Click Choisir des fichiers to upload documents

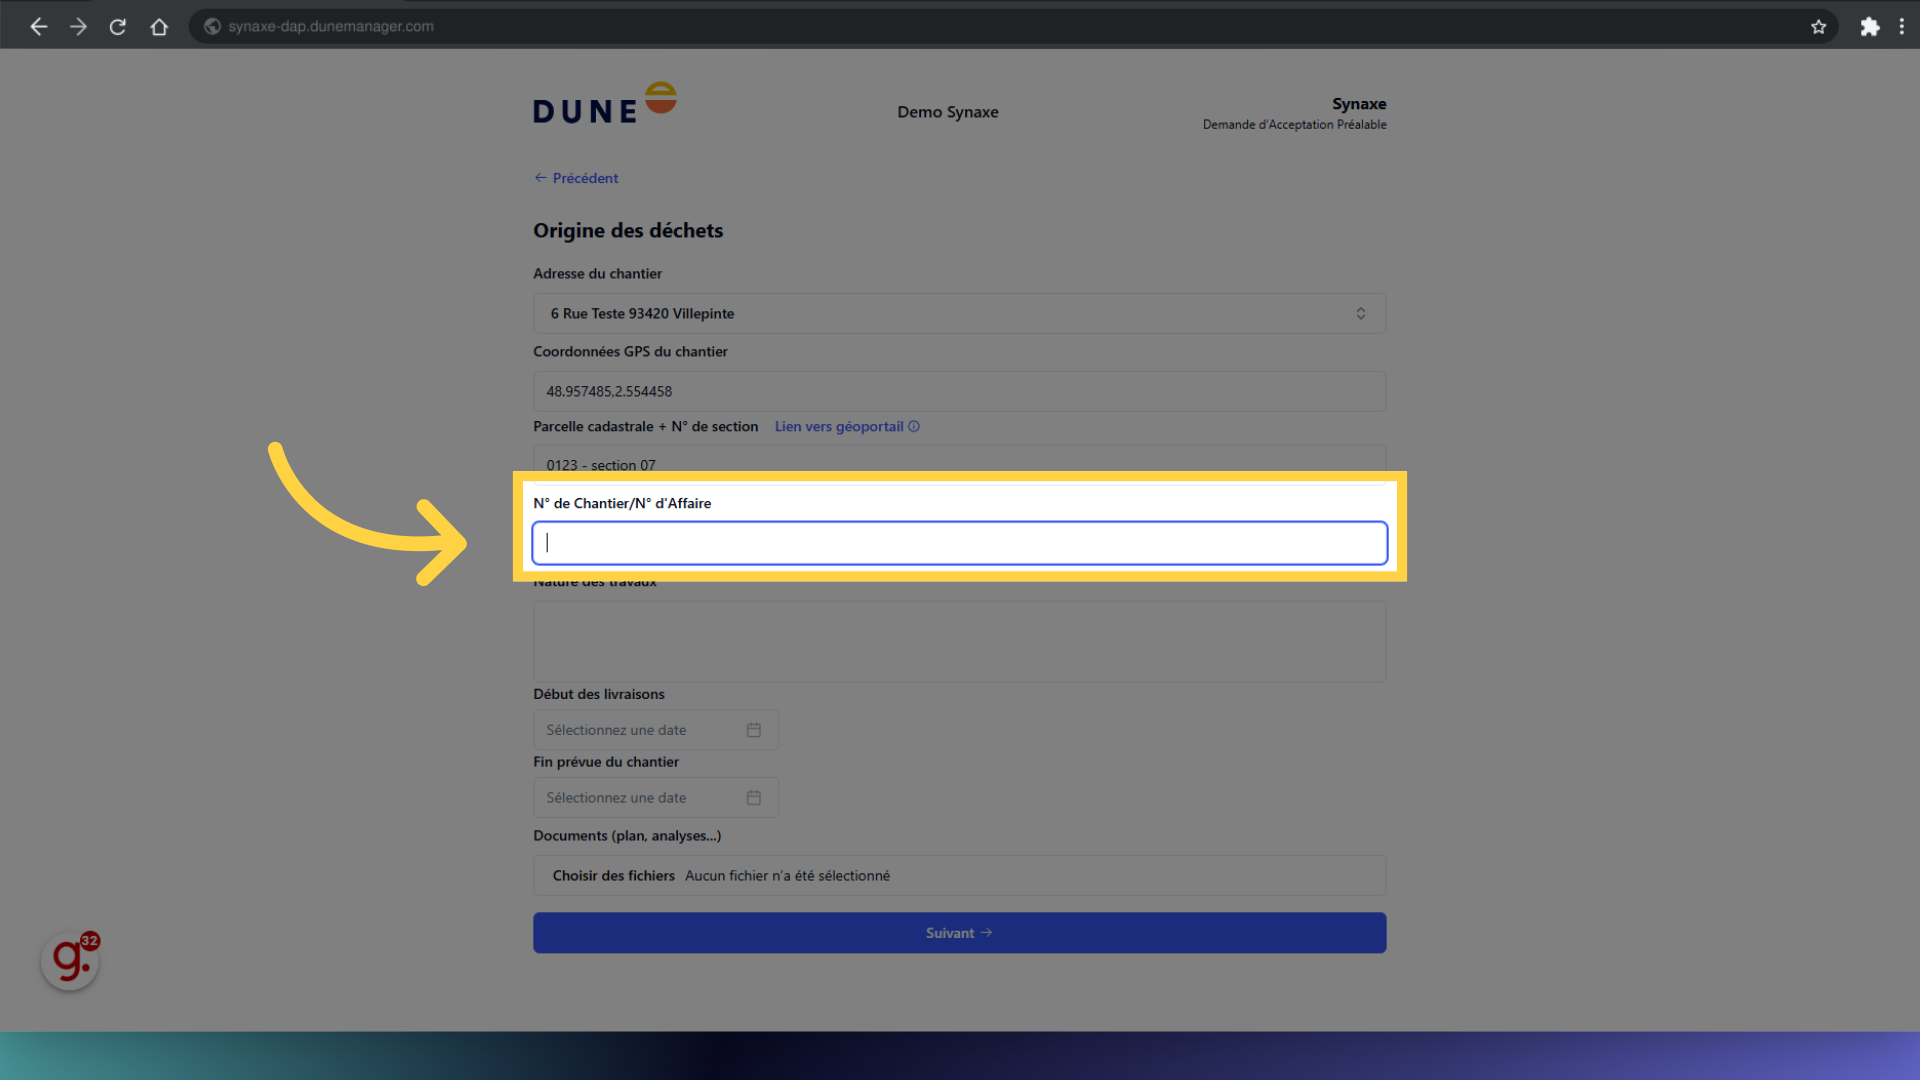pos(613,875)
